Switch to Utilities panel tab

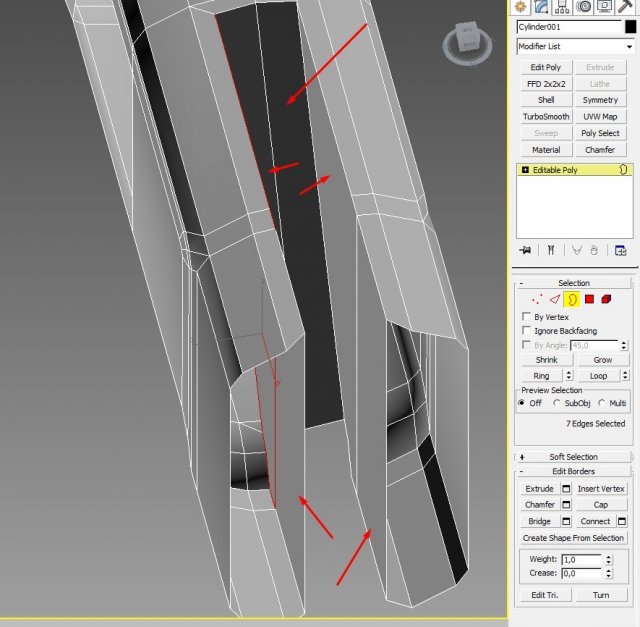[626, 7]
